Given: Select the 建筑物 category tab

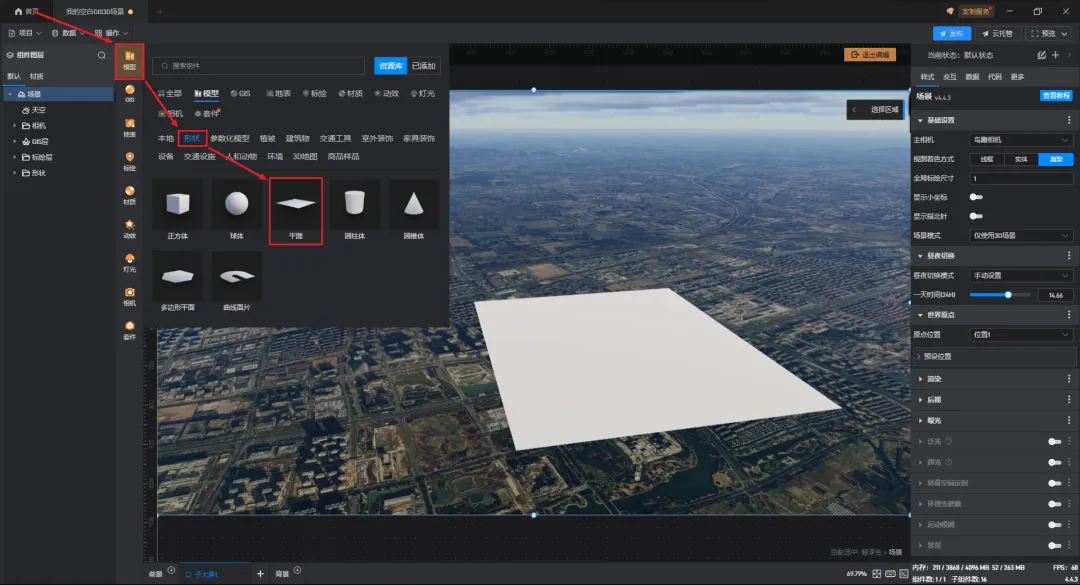Looking at the screenshot, I should point(297,138).
